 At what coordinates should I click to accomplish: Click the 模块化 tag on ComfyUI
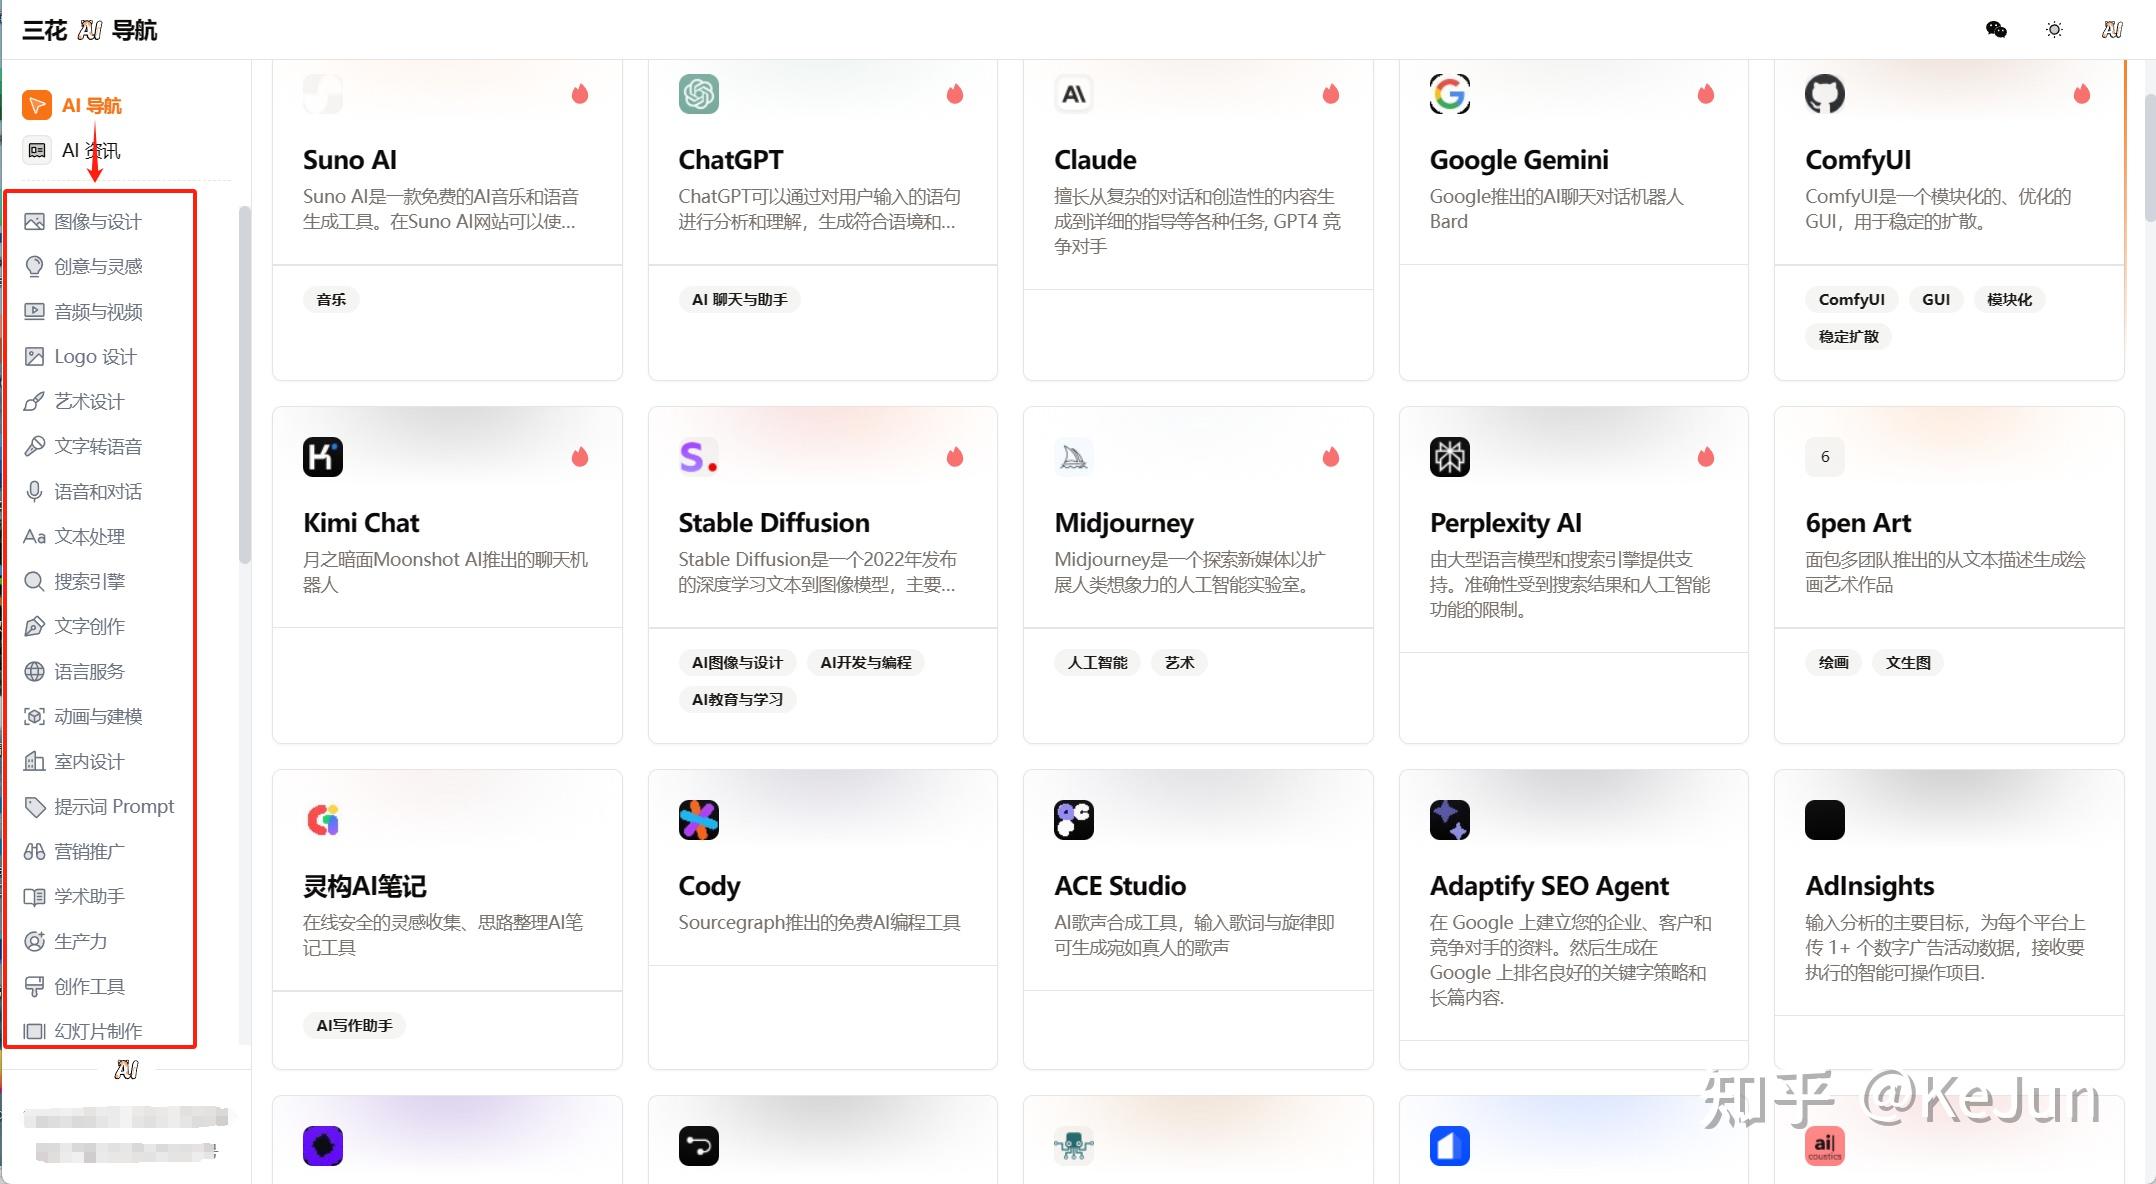pos(2009,299)
